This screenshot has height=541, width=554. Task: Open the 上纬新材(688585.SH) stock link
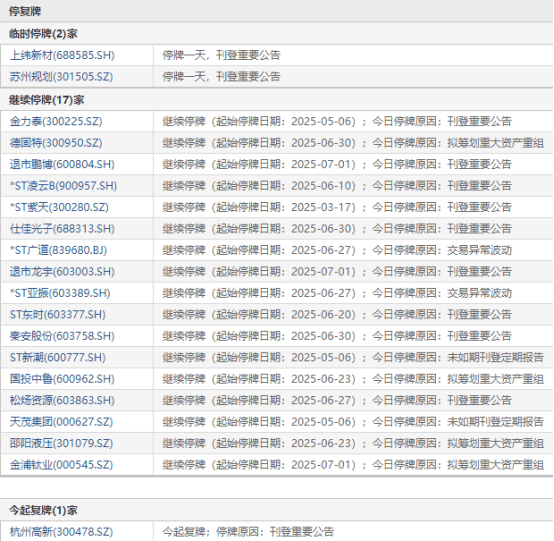pyautogui.click(x=62, y=55)
